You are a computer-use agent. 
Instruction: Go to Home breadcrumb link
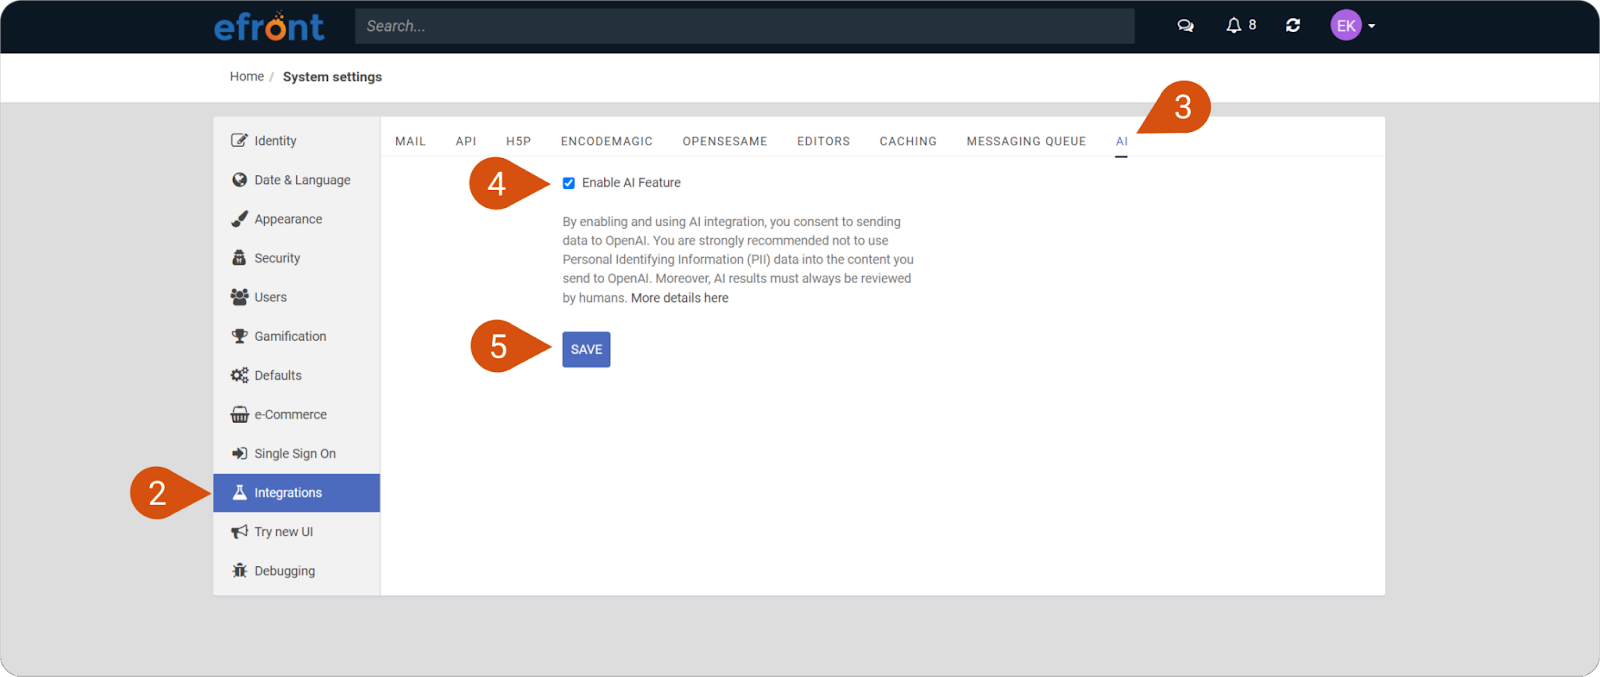[246, 77]
